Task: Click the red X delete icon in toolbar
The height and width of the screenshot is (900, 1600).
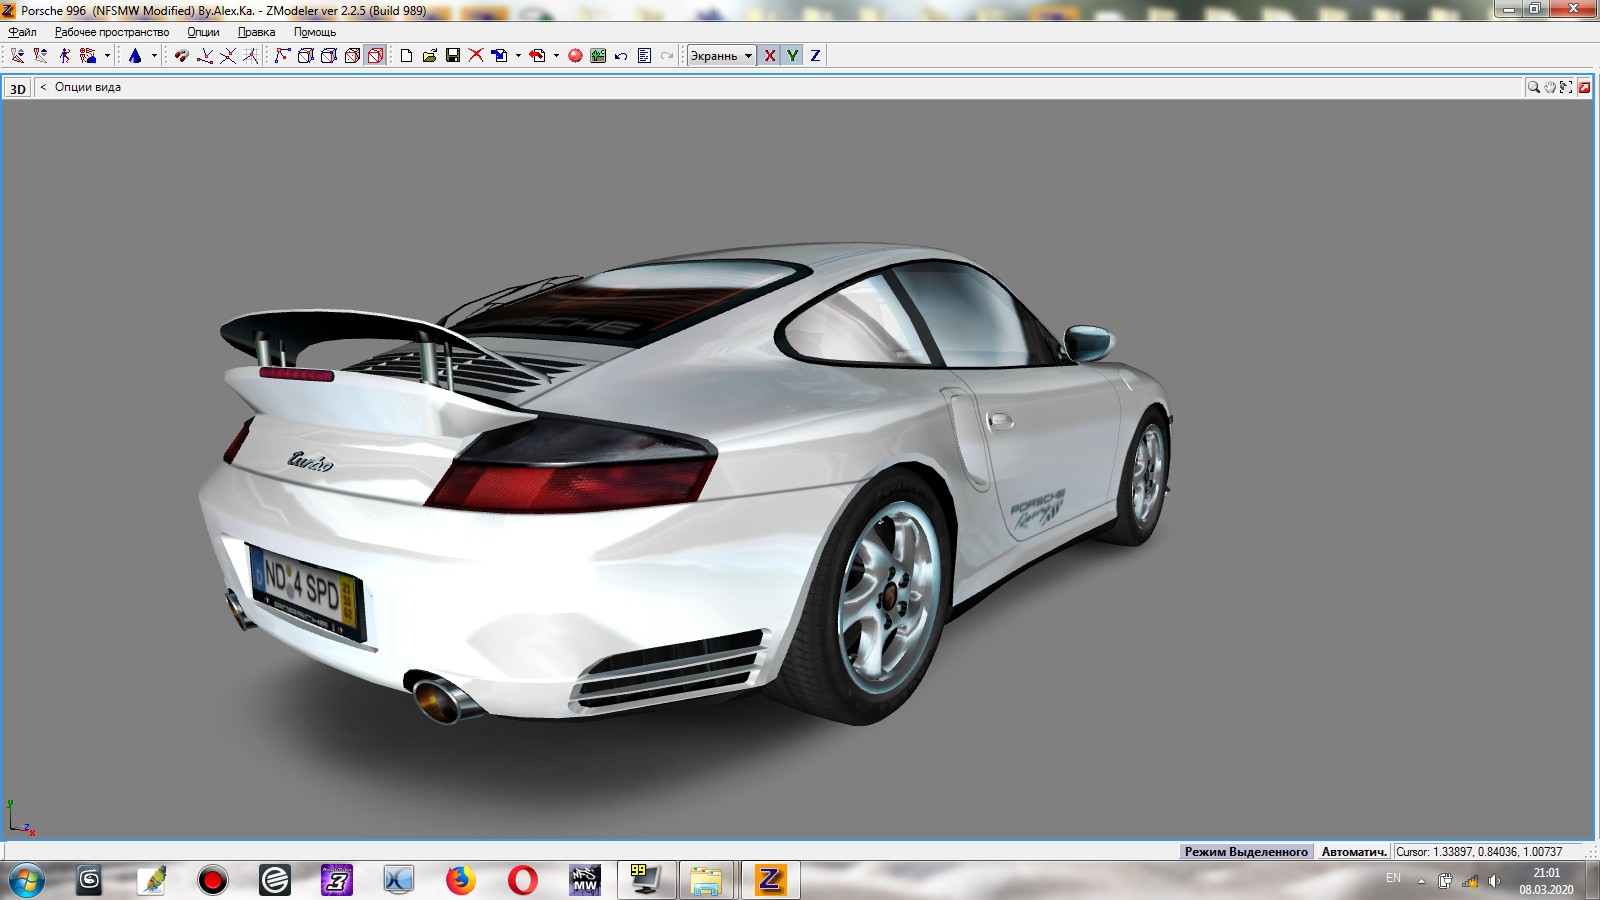Action: (476, 56)
